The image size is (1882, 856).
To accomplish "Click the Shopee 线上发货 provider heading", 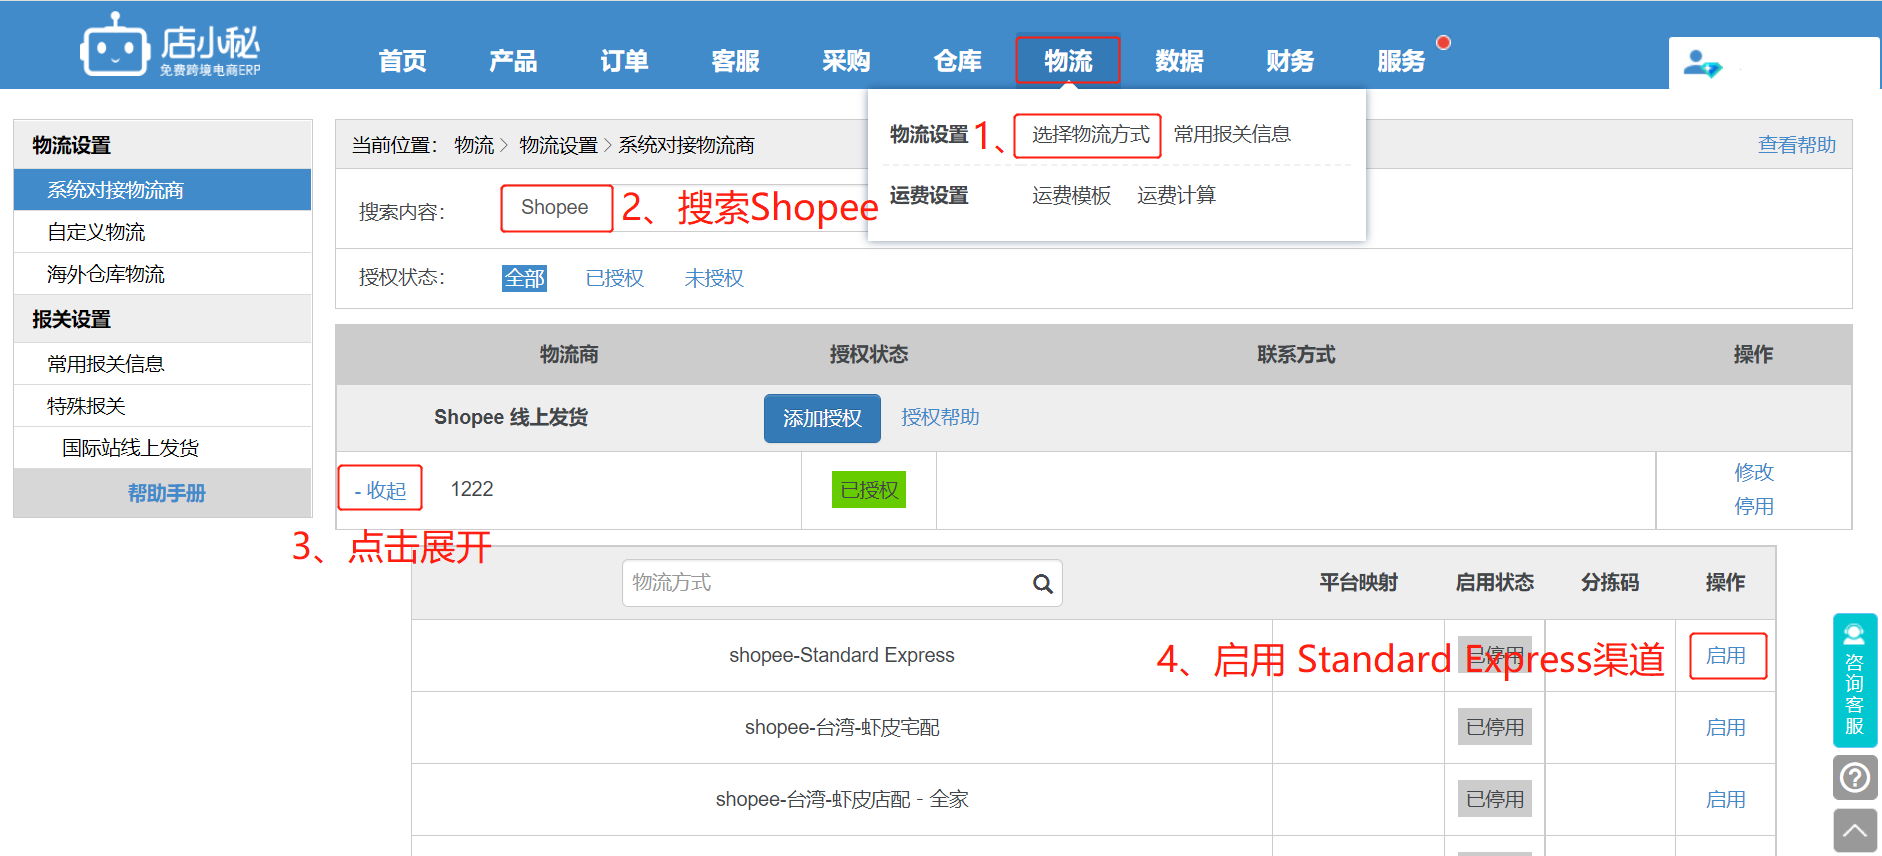I will [511, 417].
